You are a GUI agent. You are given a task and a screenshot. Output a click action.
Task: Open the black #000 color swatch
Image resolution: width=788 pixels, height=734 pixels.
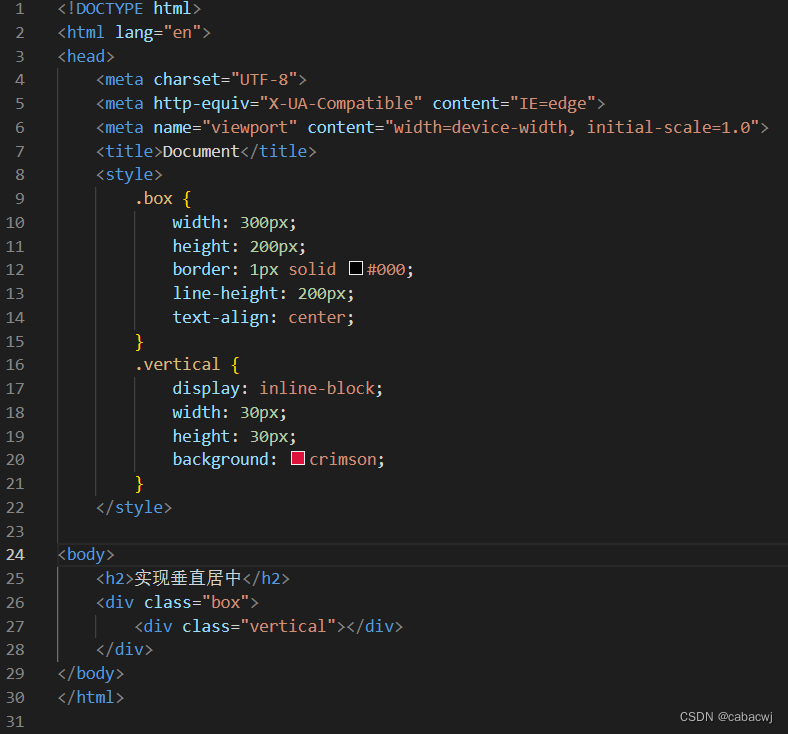pos(356,268)
